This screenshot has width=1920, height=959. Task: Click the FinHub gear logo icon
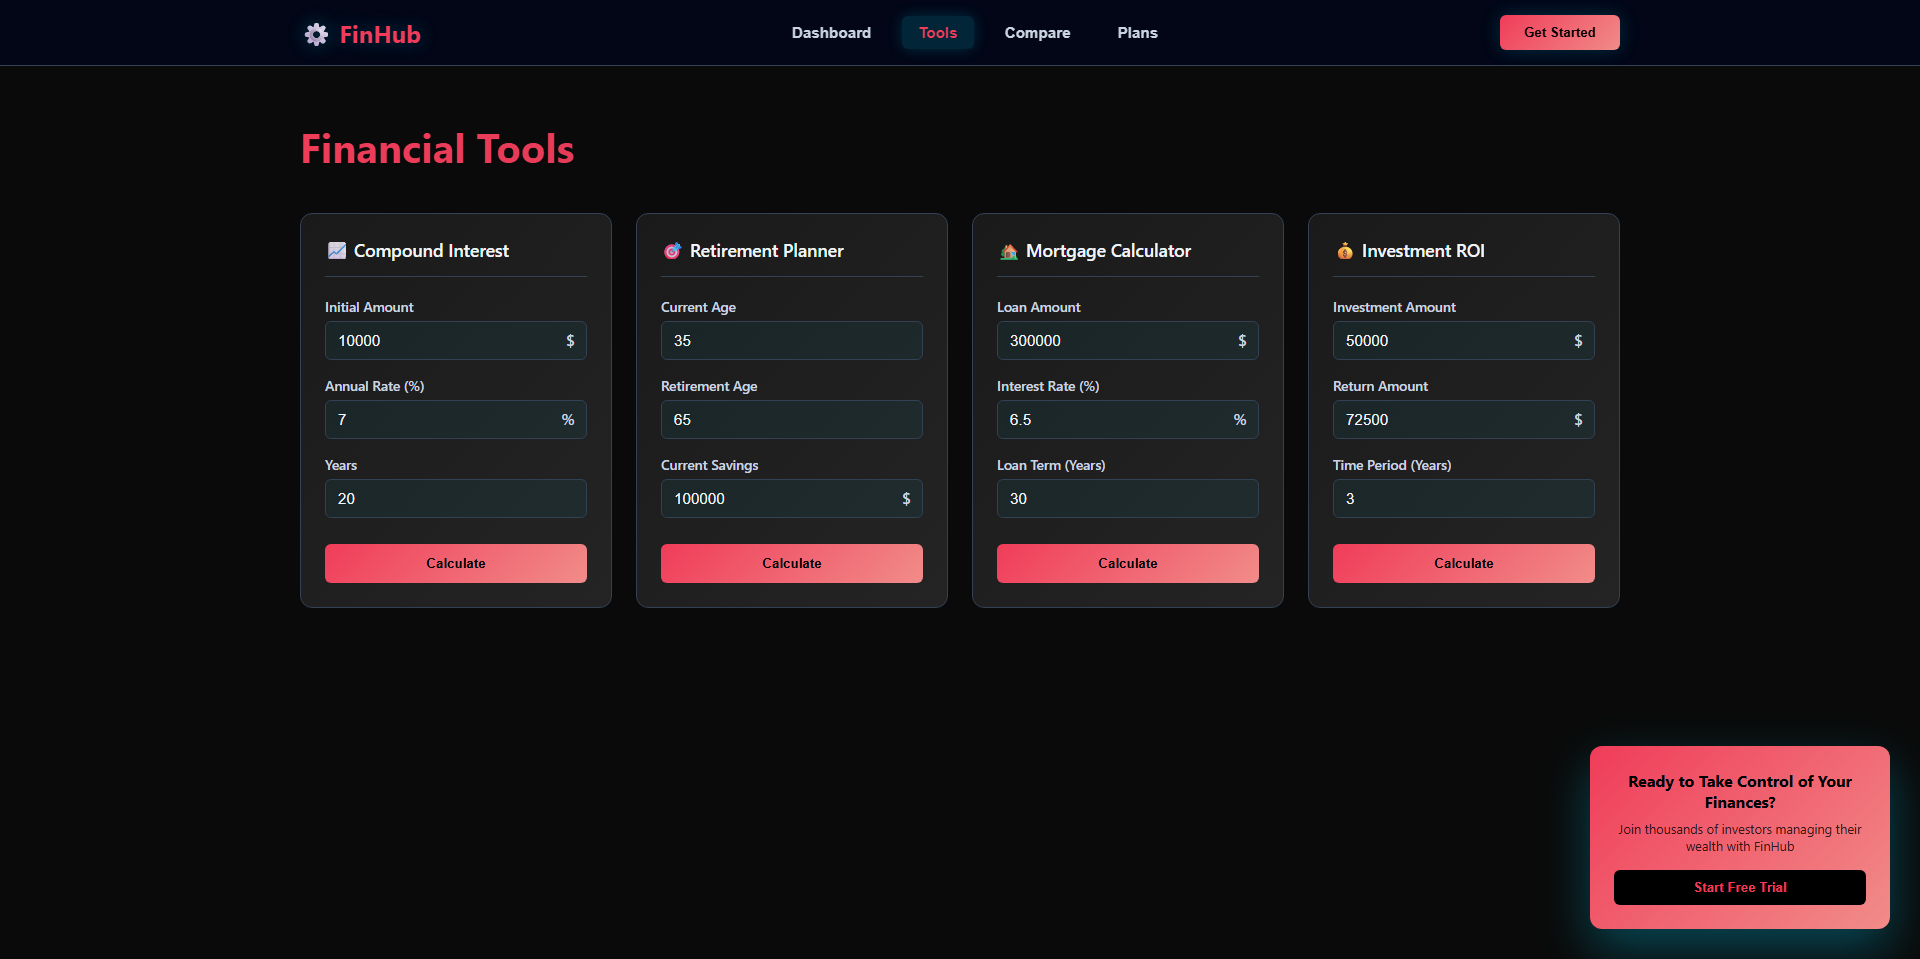tap(315, 33)
